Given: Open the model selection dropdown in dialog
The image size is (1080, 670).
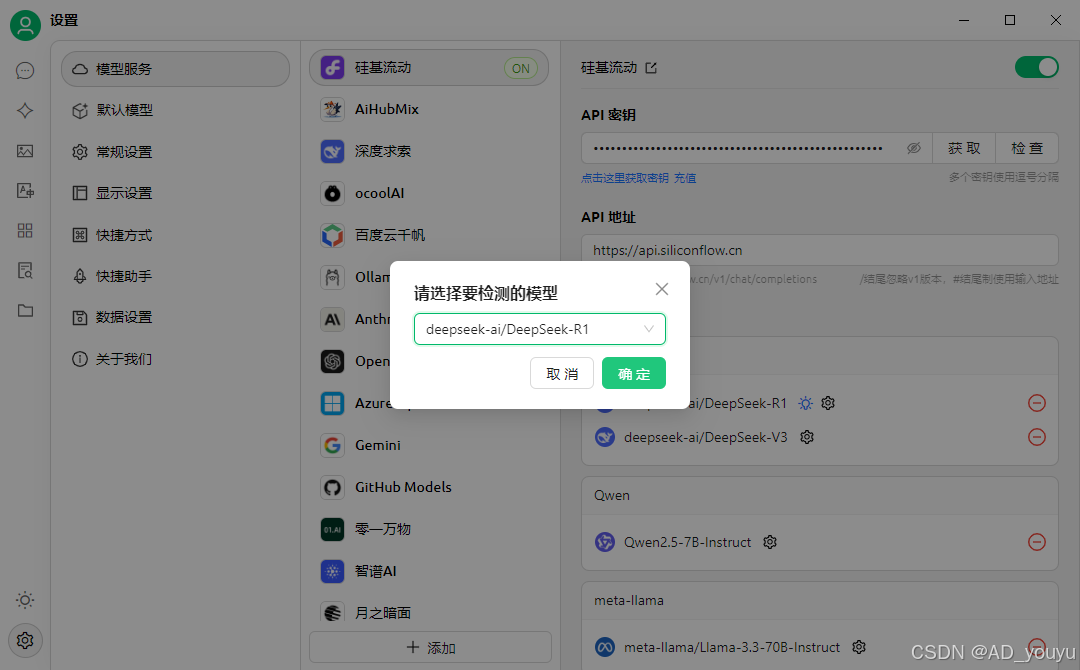Looking at the screenshot, I should coord(539,328).
